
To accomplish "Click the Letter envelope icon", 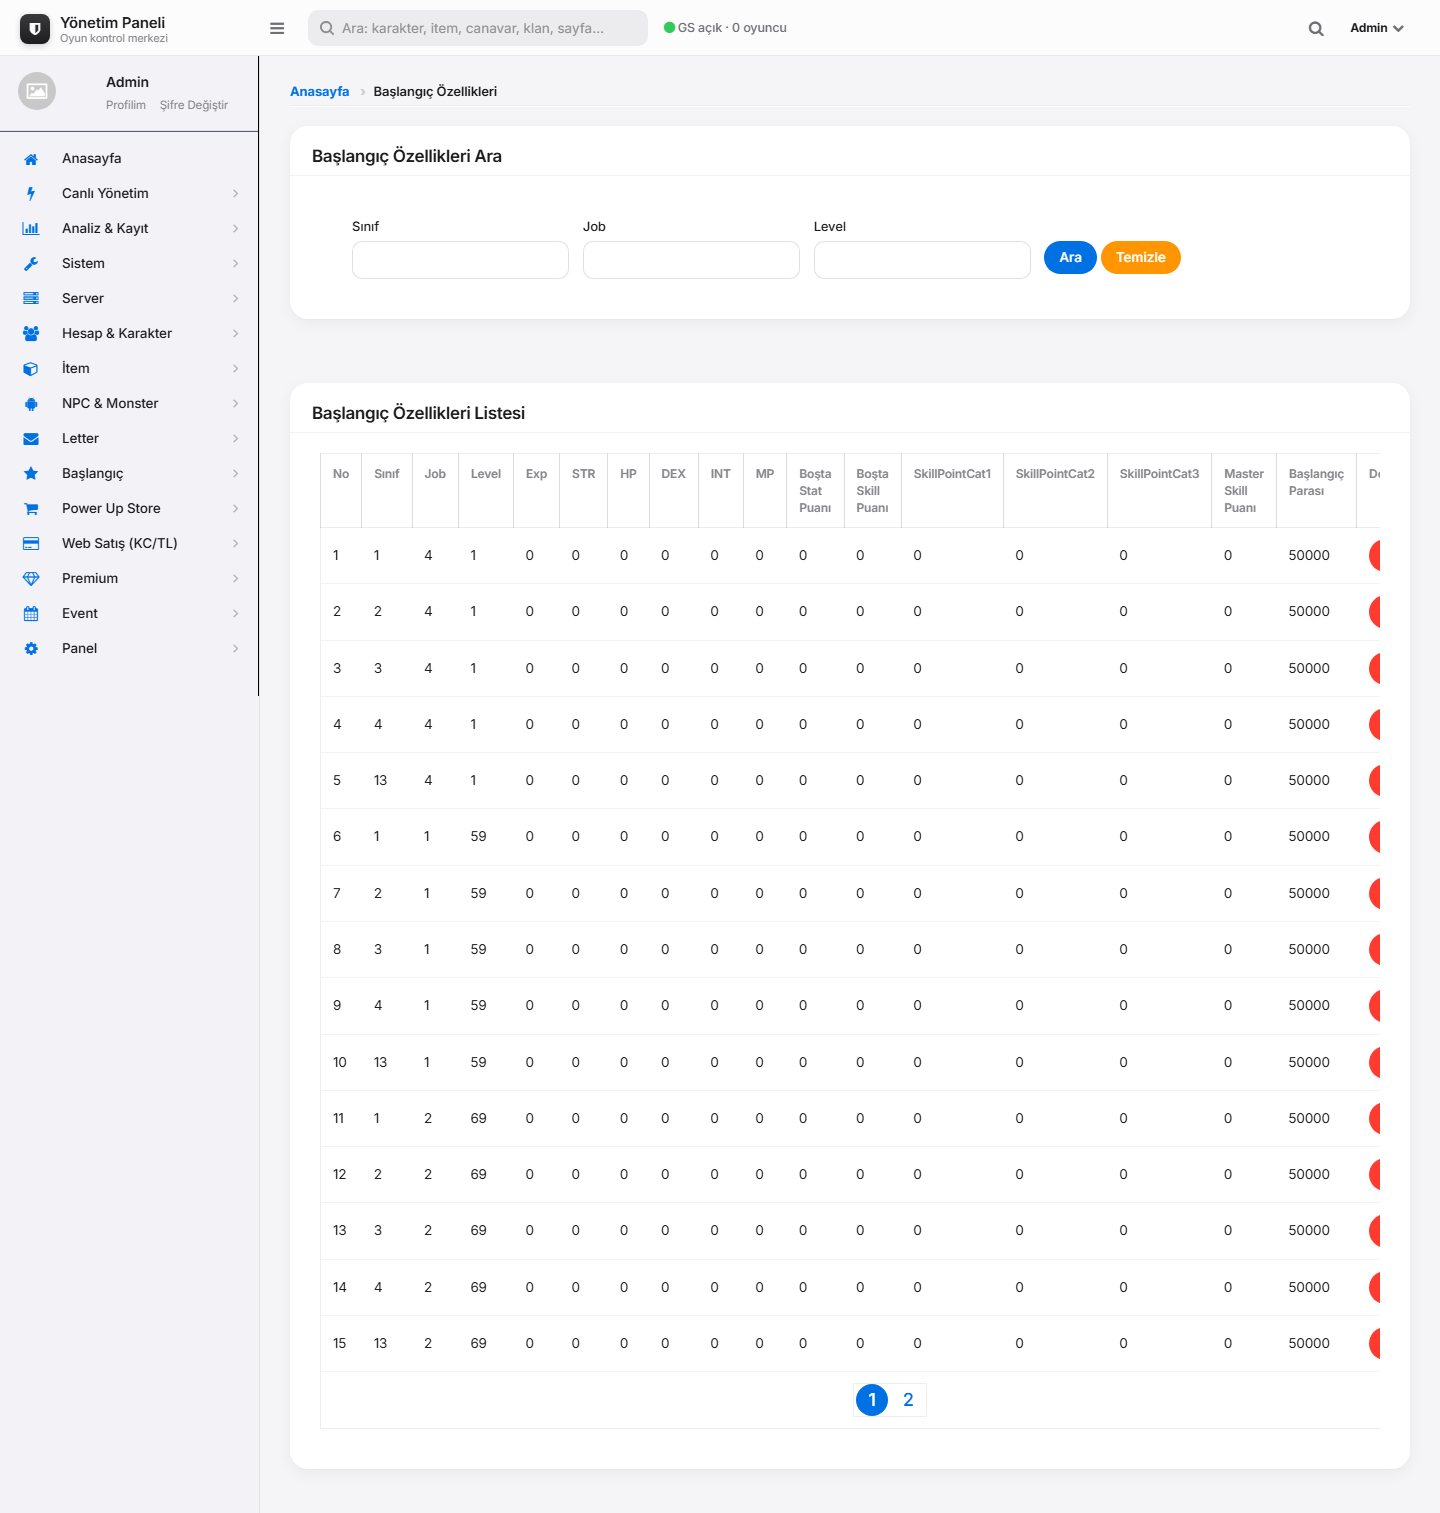I will tap(31, 439).
